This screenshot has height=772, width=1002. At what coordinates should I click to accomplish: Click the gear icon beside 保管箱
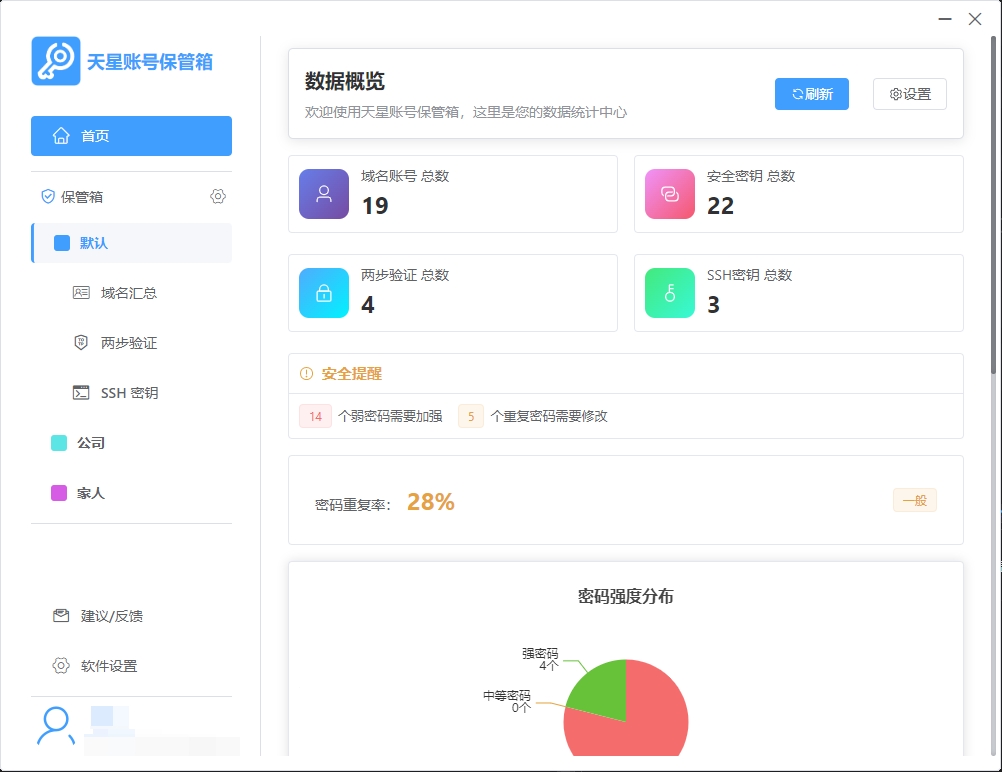click(218, 196)
